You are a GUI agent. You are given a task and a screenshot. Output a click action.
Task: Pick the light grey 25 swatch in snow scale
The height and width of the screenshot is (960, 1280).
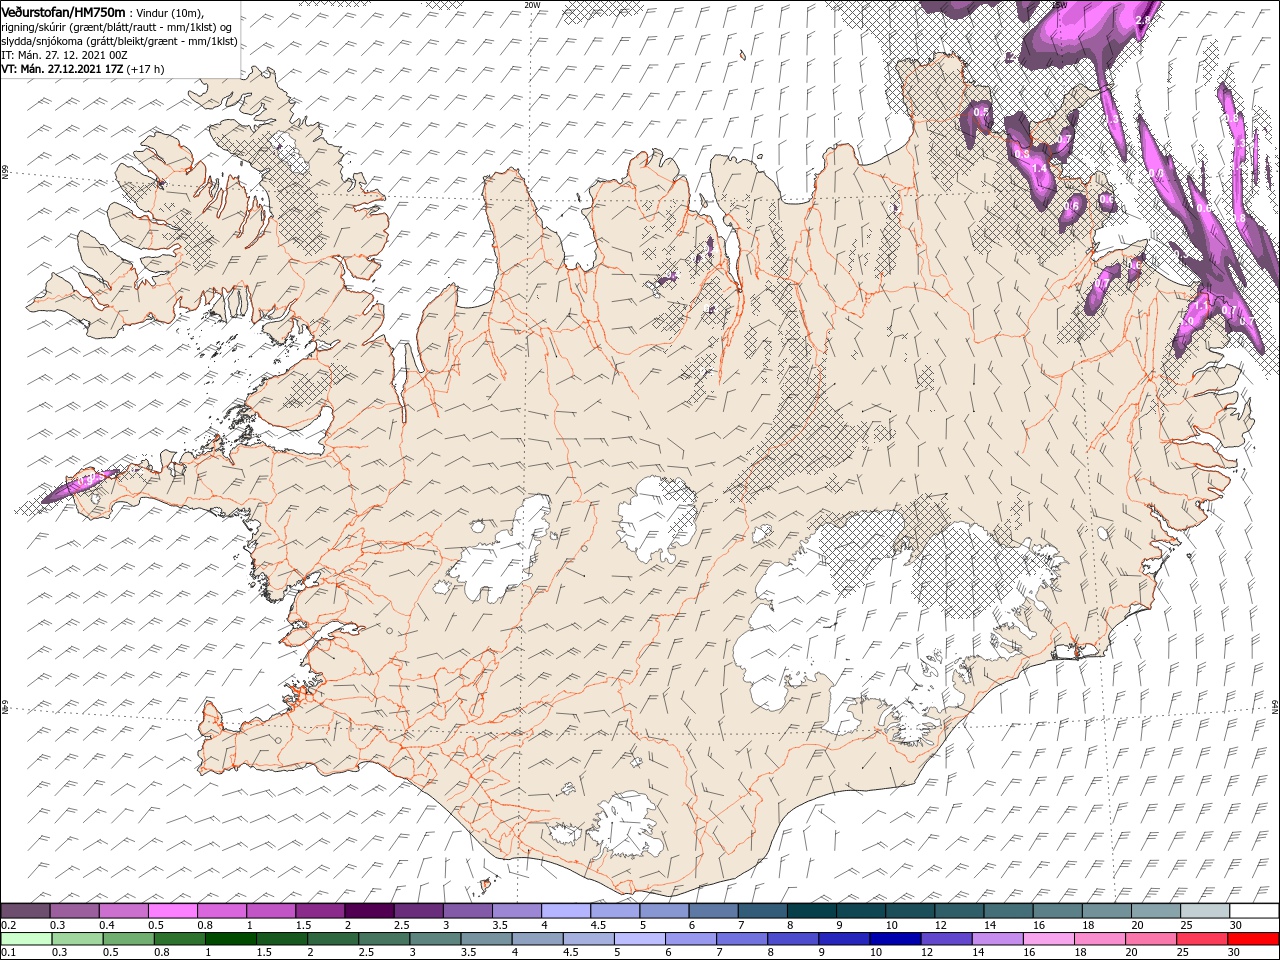(1205, 911)
